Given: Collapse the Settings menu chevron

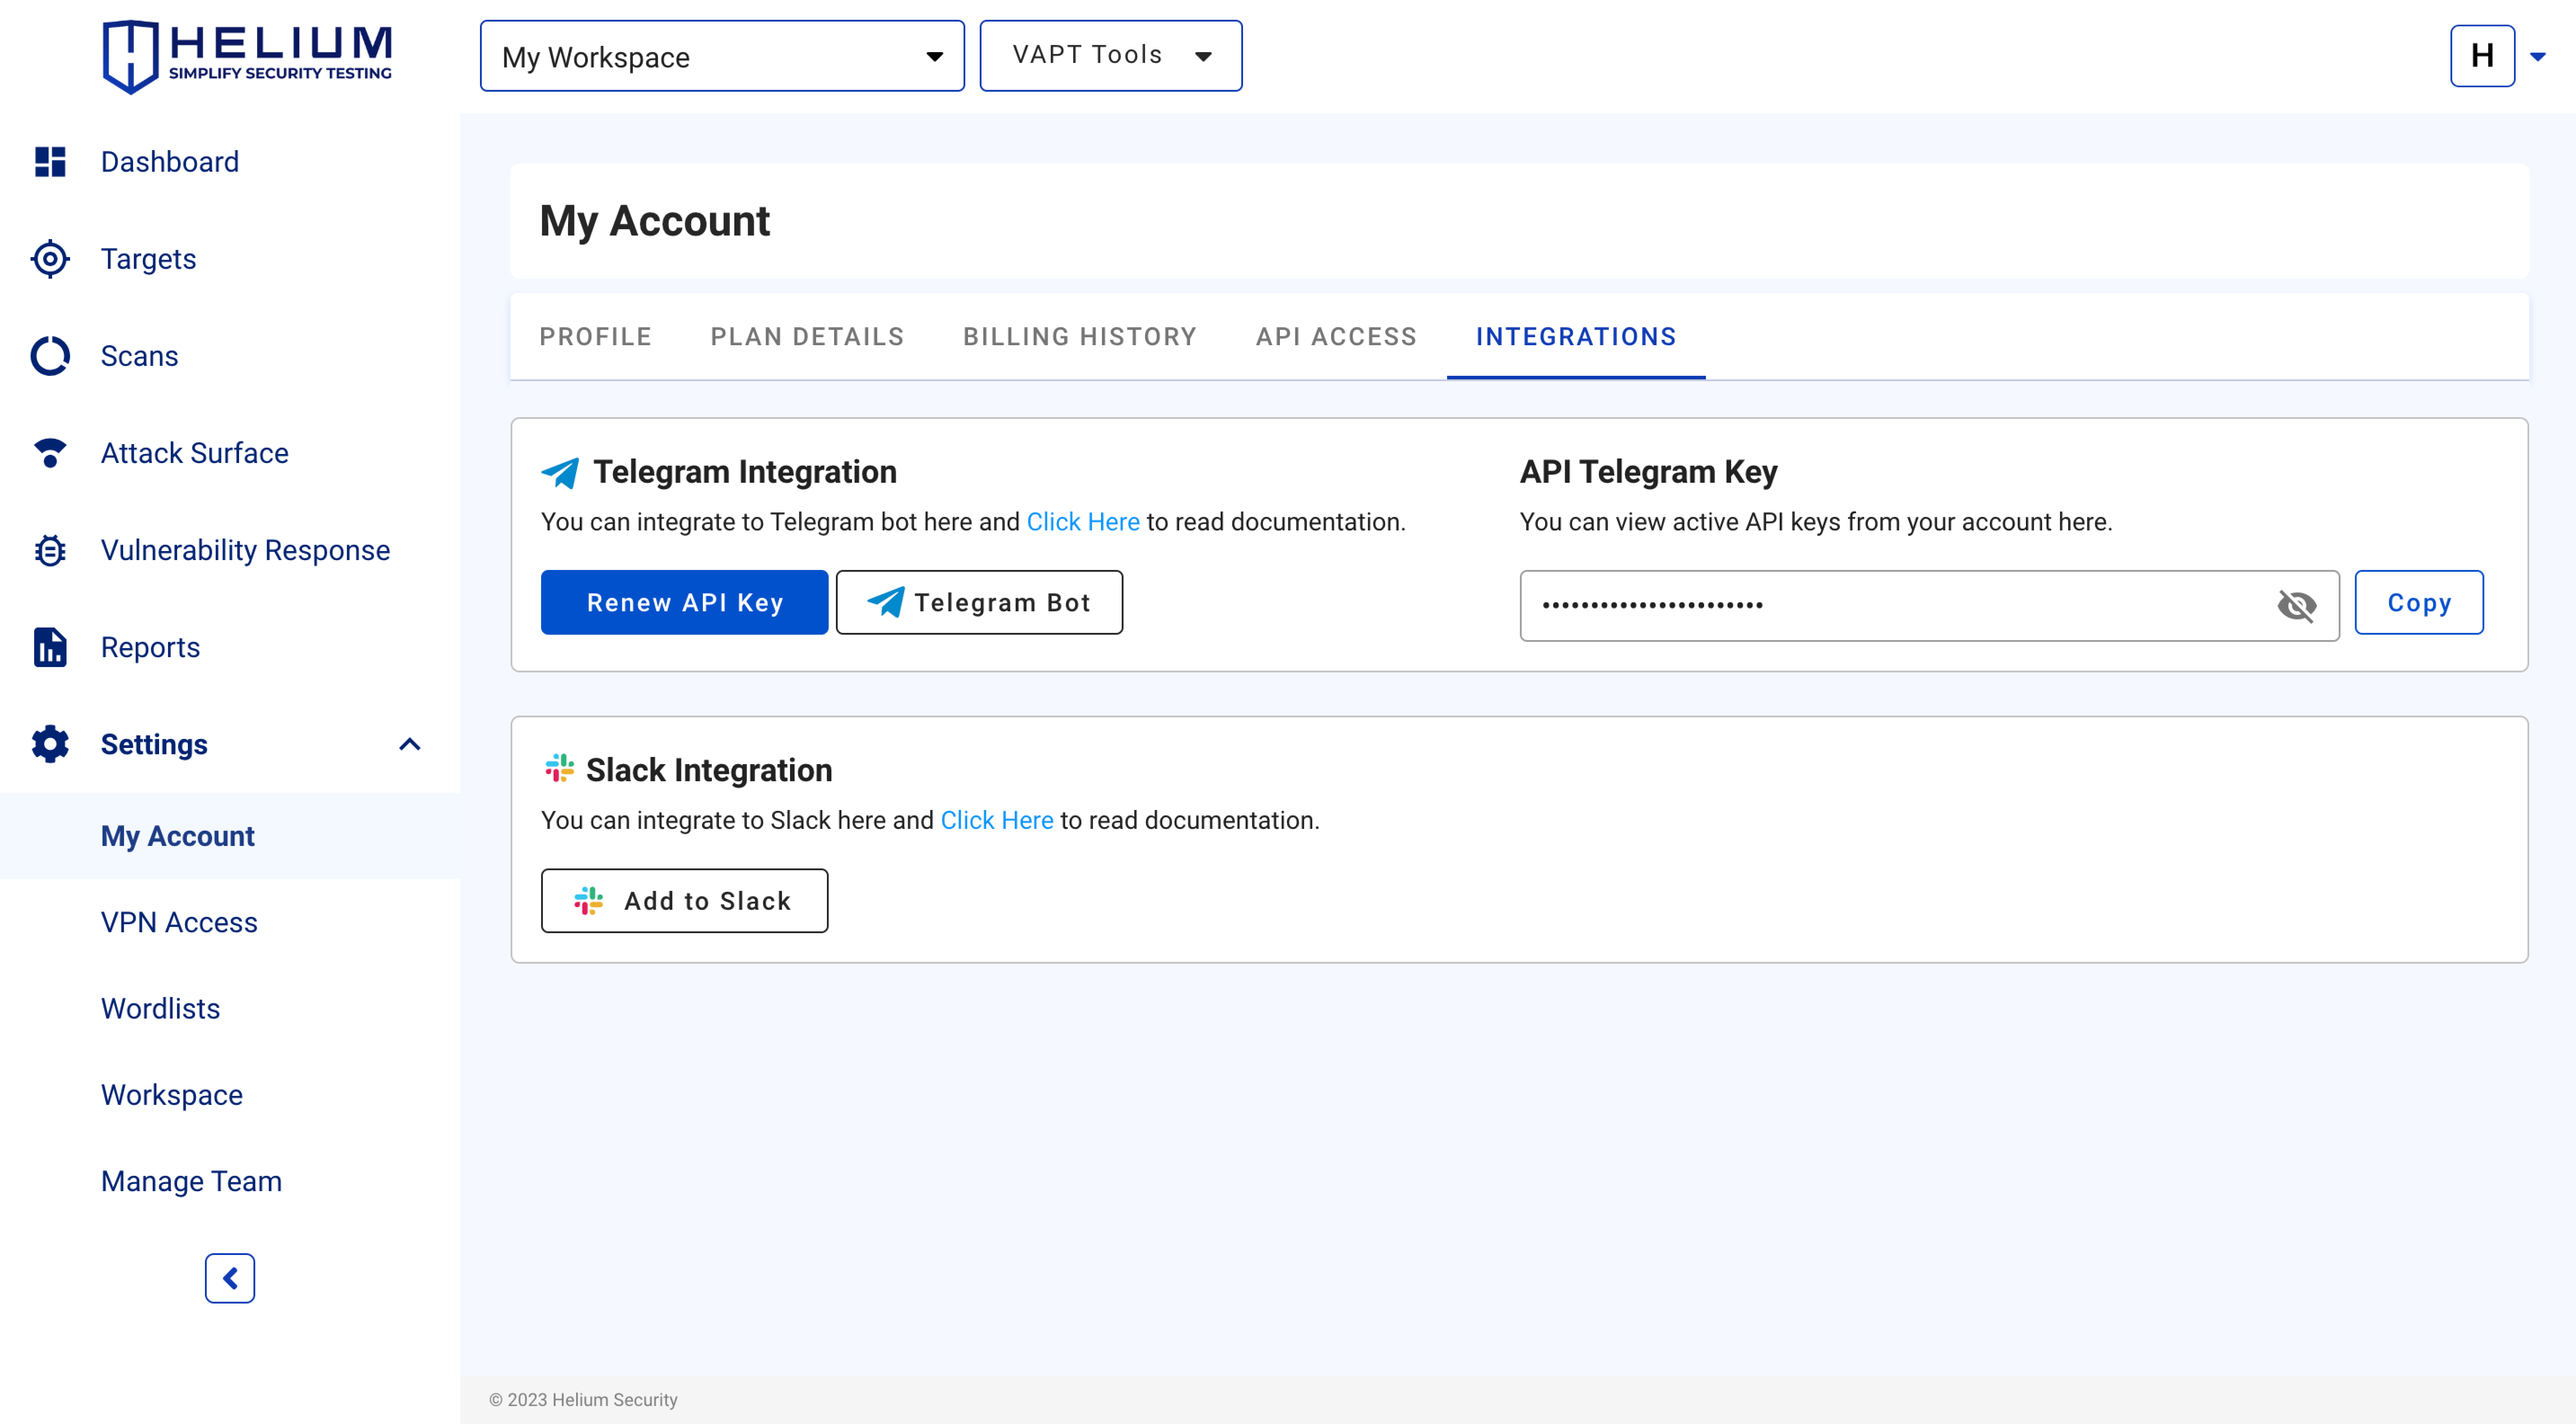Looking at the screenshot, I should tap(410, 744).
